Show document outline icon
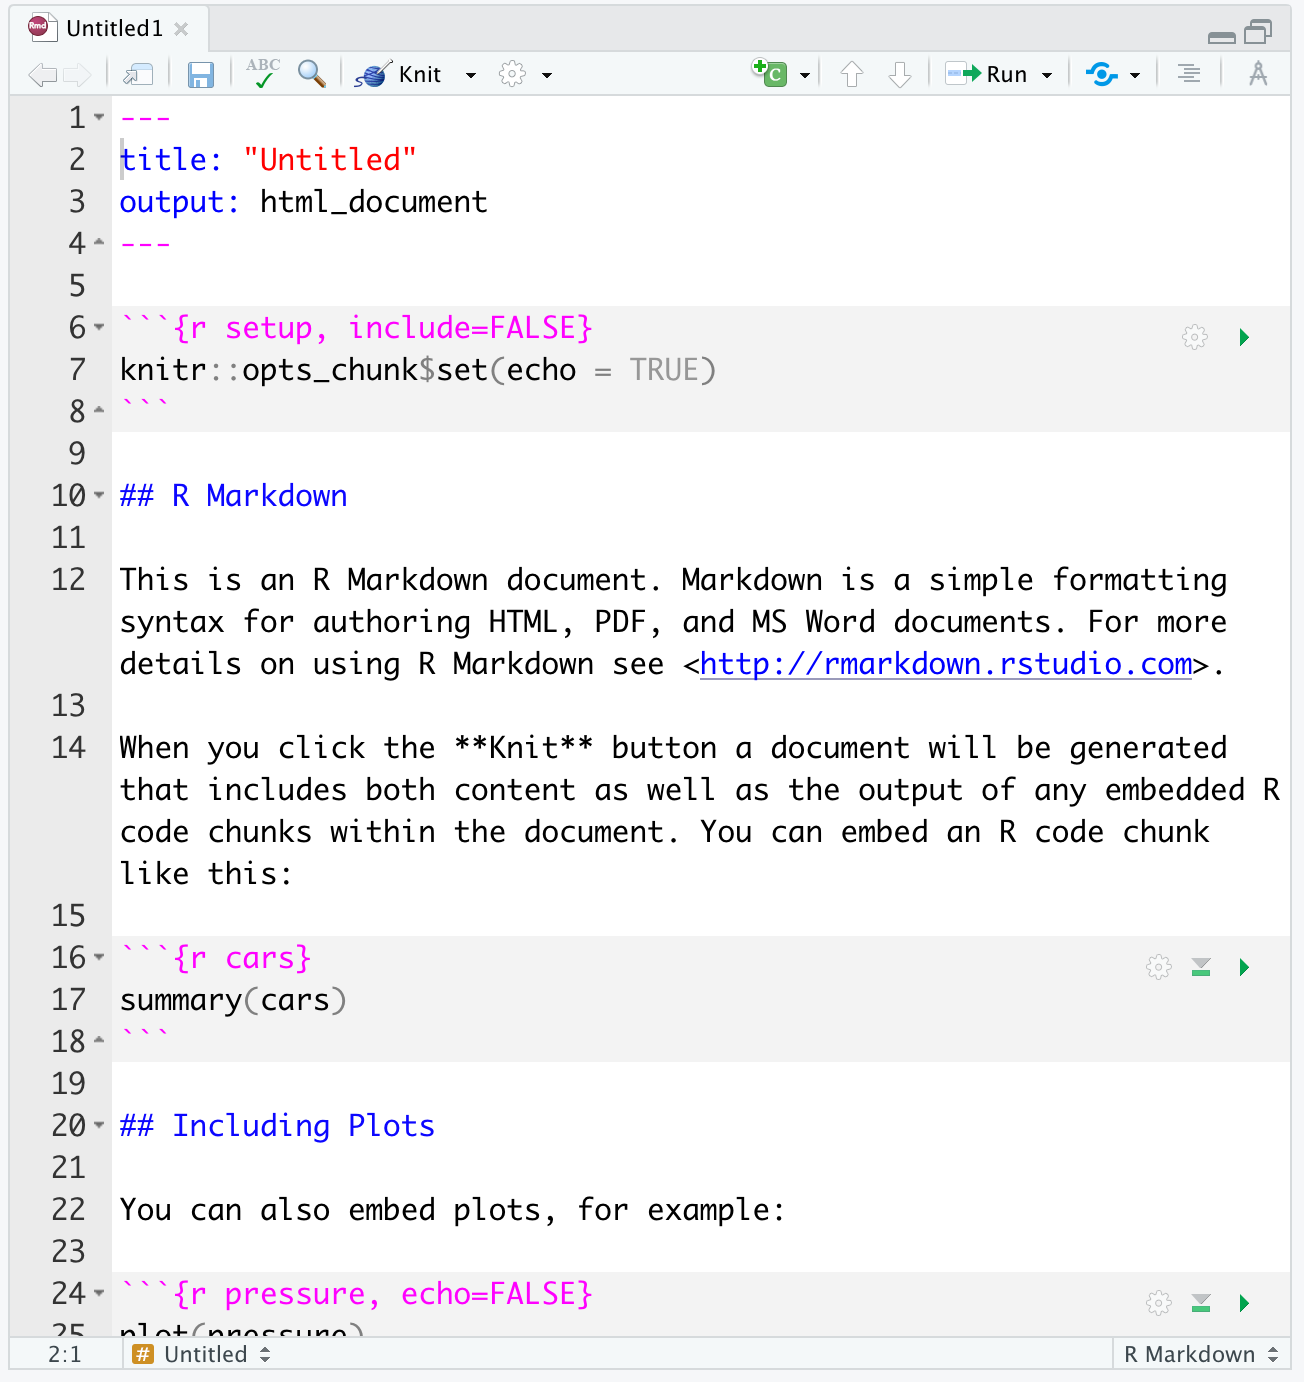 [x=1189, y=74]
